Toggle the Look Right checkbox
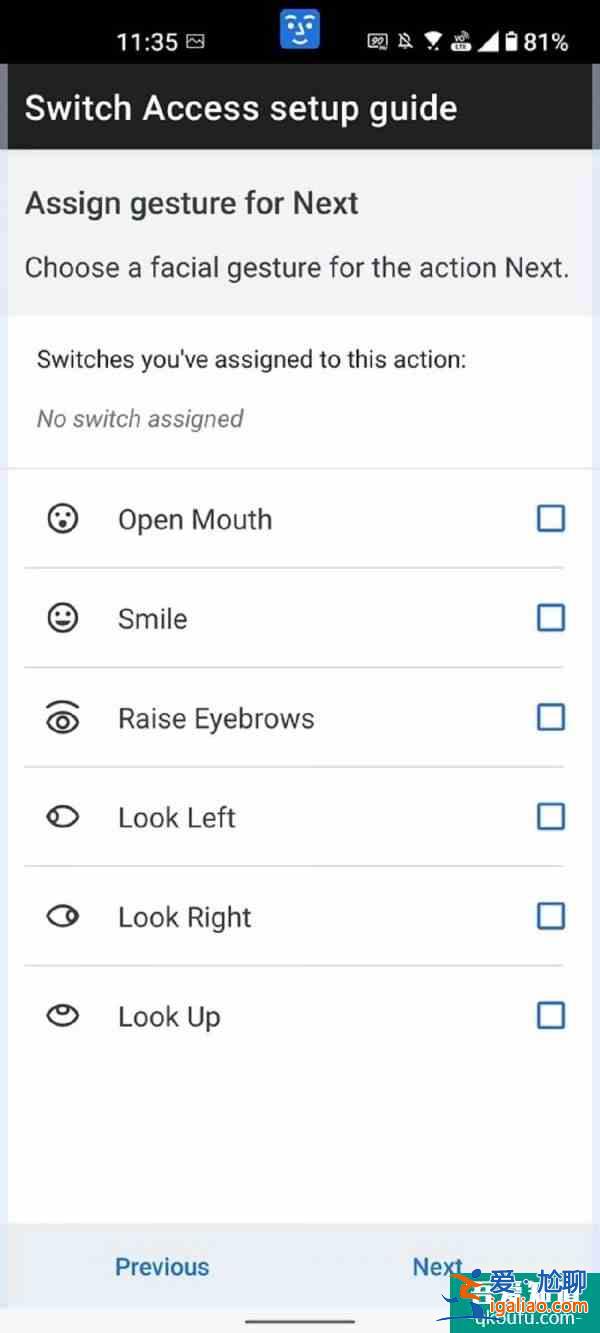The height and width of the screenshot is (1333, 600). [551, 916]
